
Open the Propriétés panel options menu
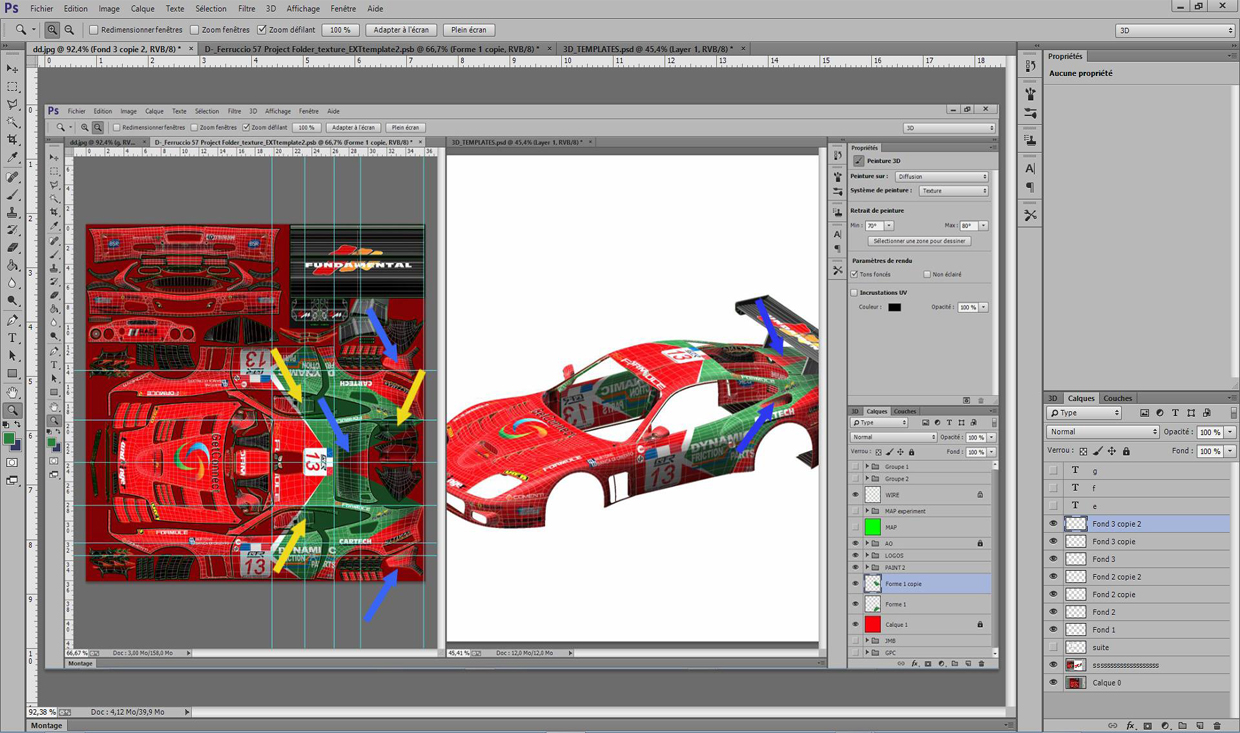(1232, 56)
